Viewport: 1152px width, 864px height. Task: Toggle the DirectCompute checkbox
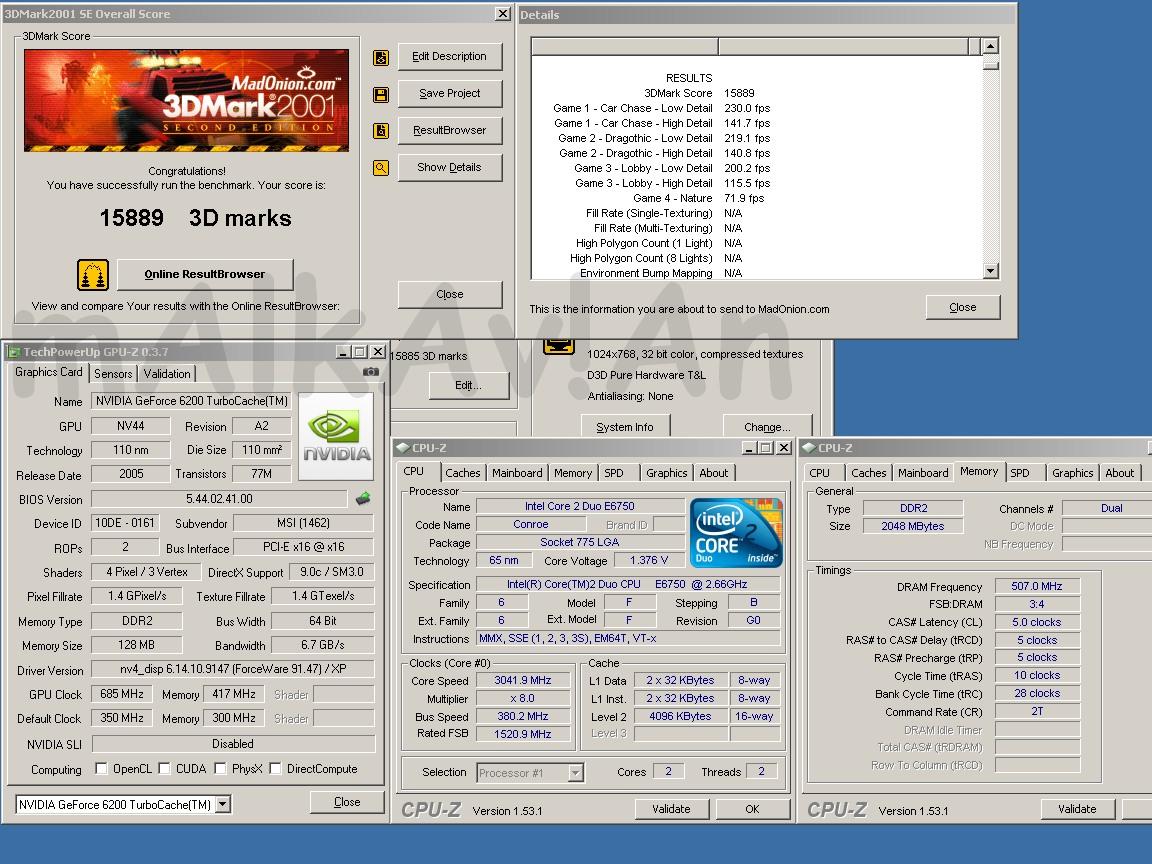coord(275,768)
